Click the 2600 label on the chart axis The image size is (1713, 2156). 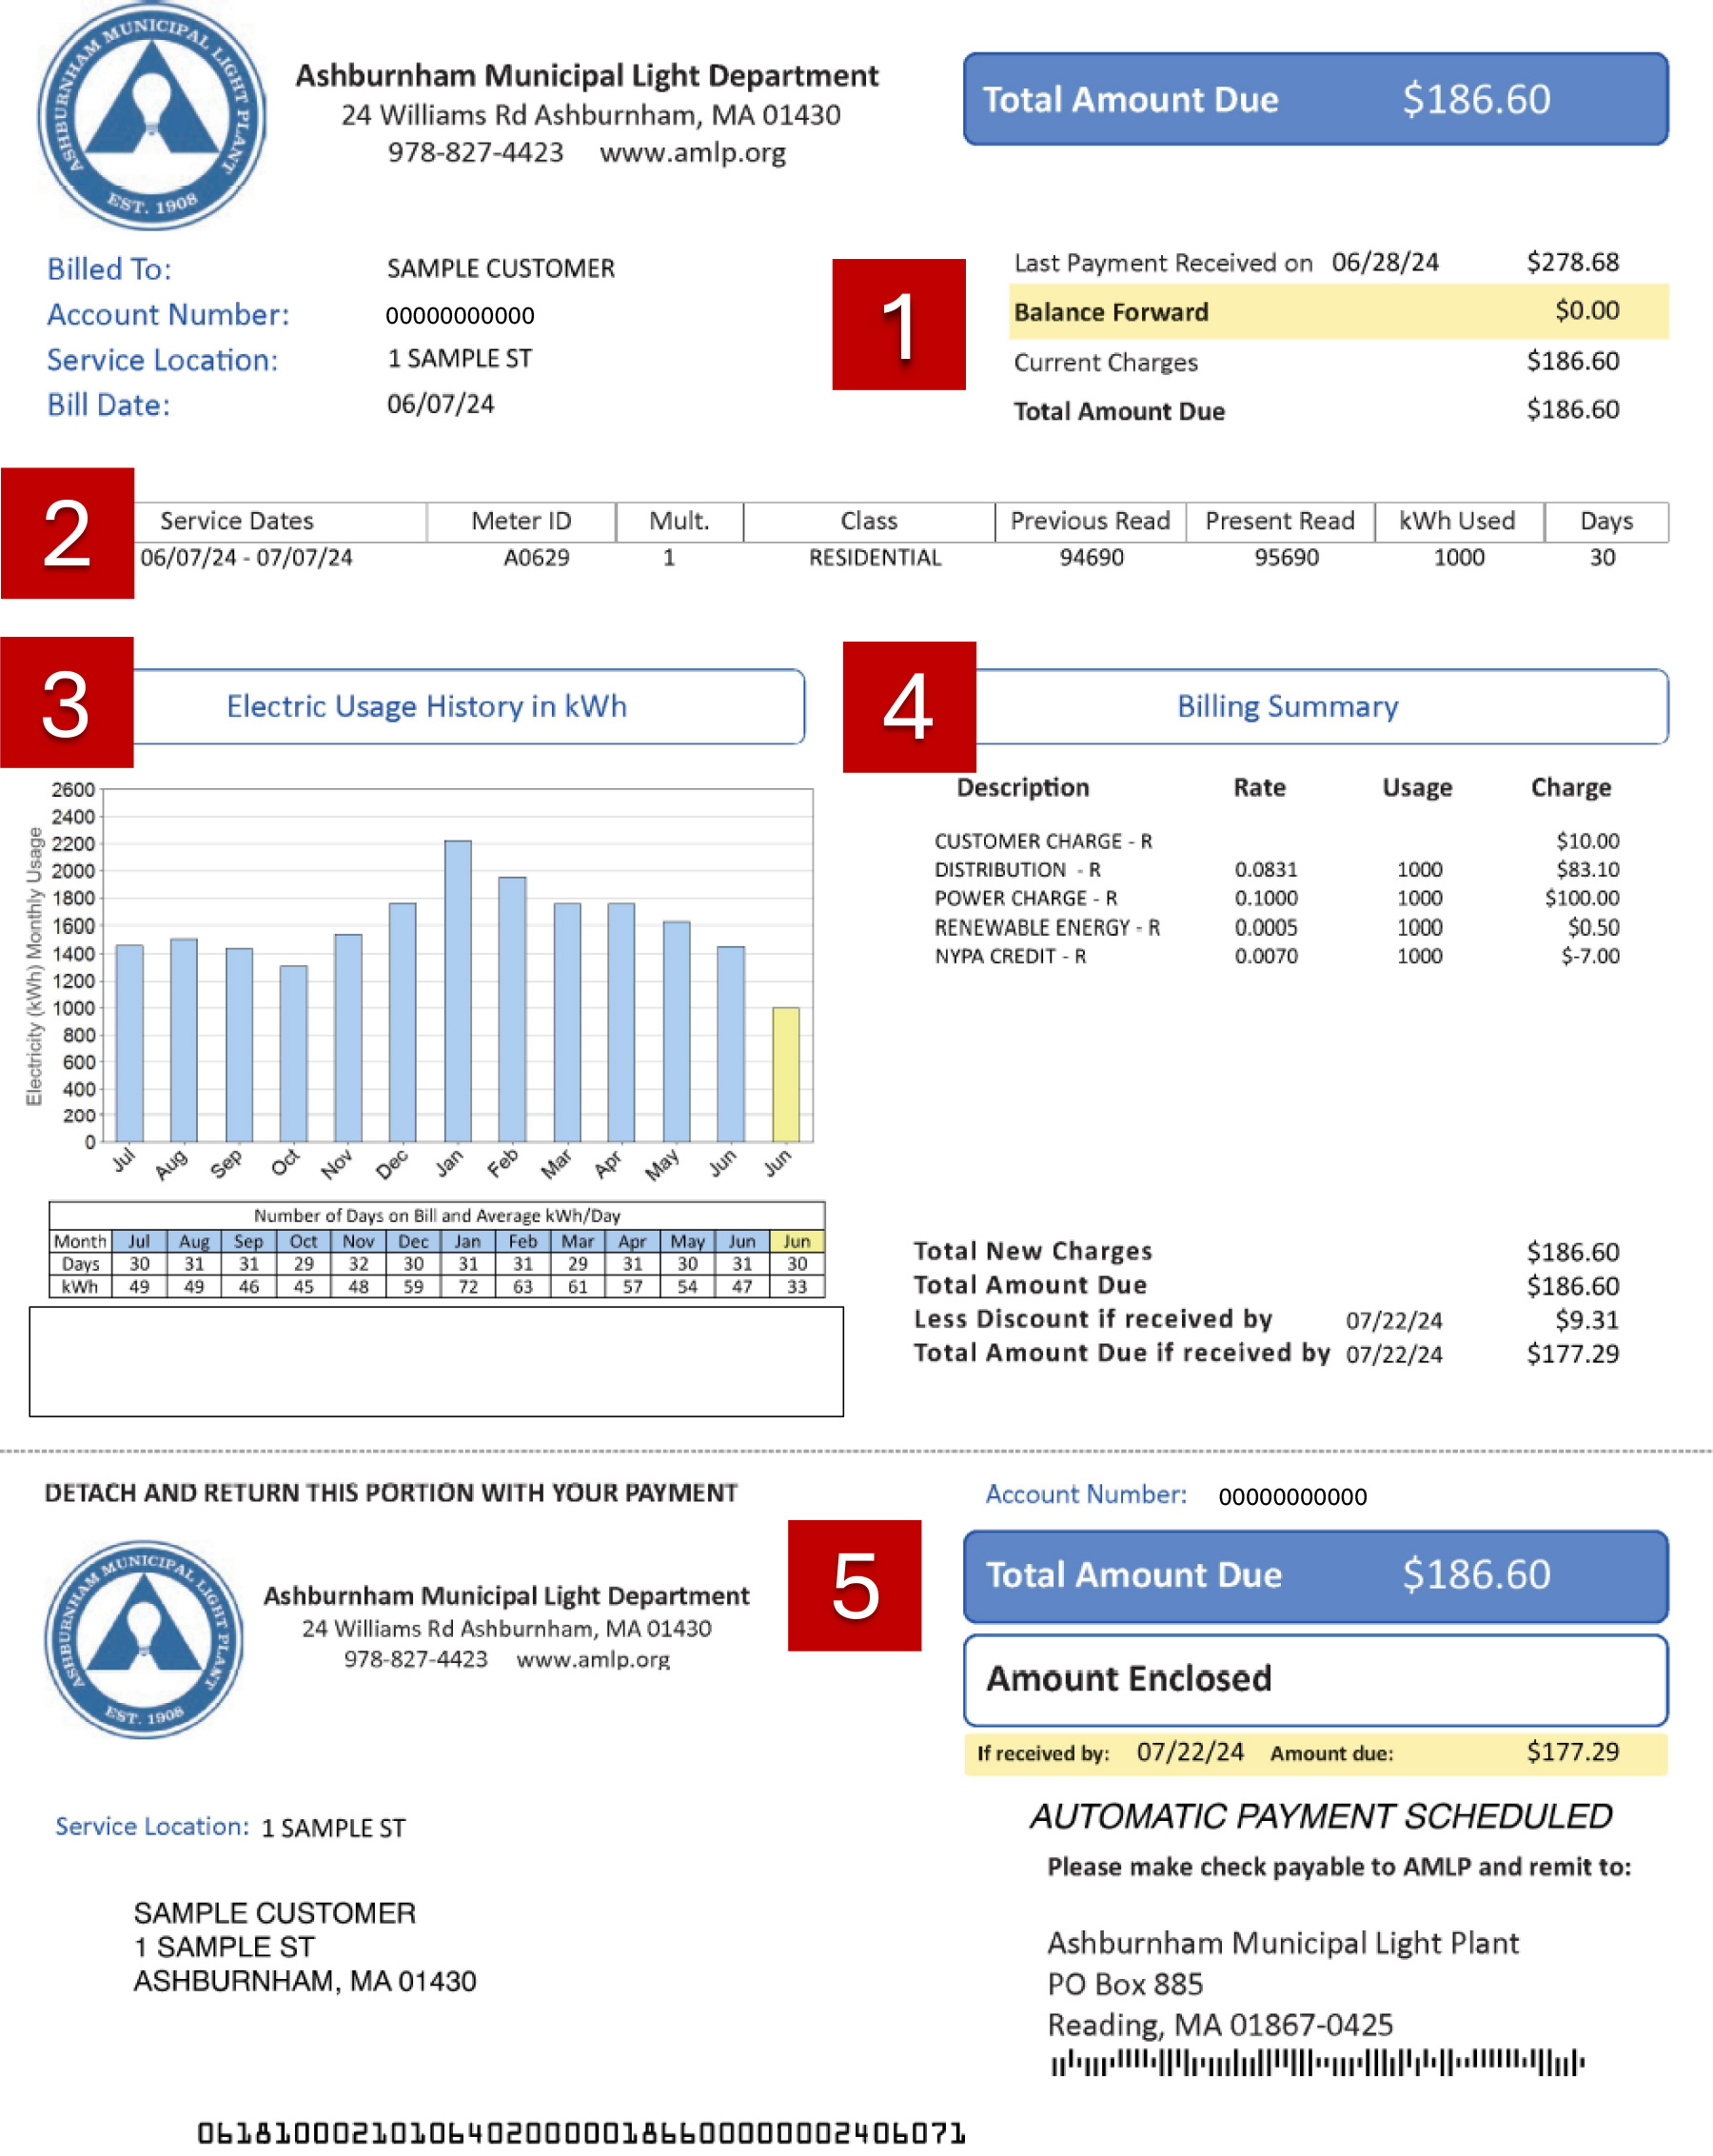(72, 790)
